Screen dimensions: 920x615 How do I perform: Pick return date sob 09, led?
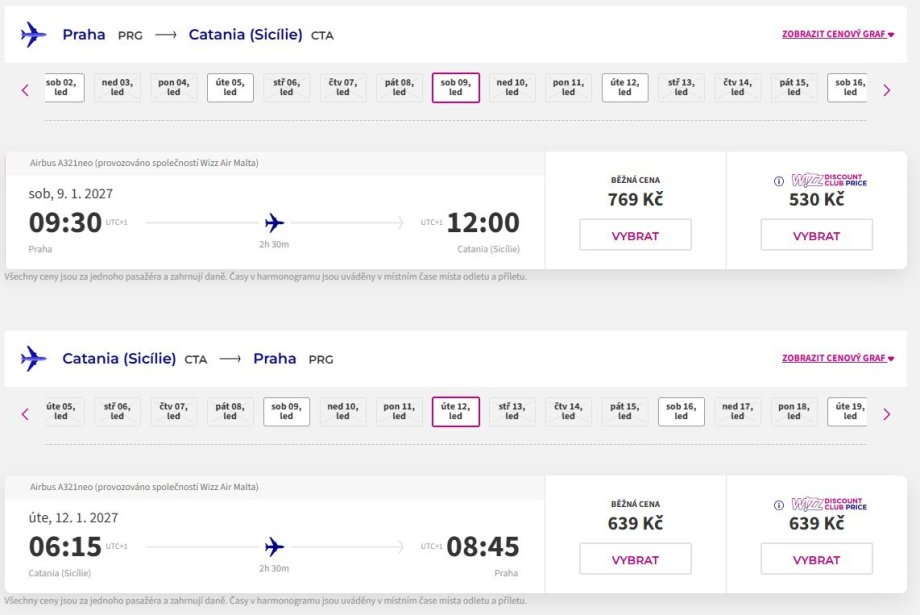point(287,412)
